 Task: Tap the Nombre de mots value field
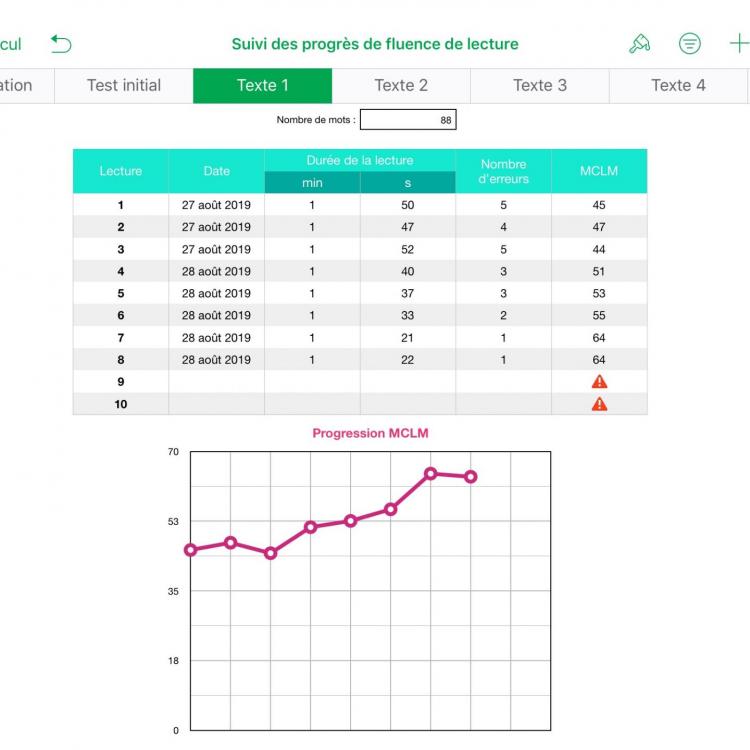pos(408,120)
